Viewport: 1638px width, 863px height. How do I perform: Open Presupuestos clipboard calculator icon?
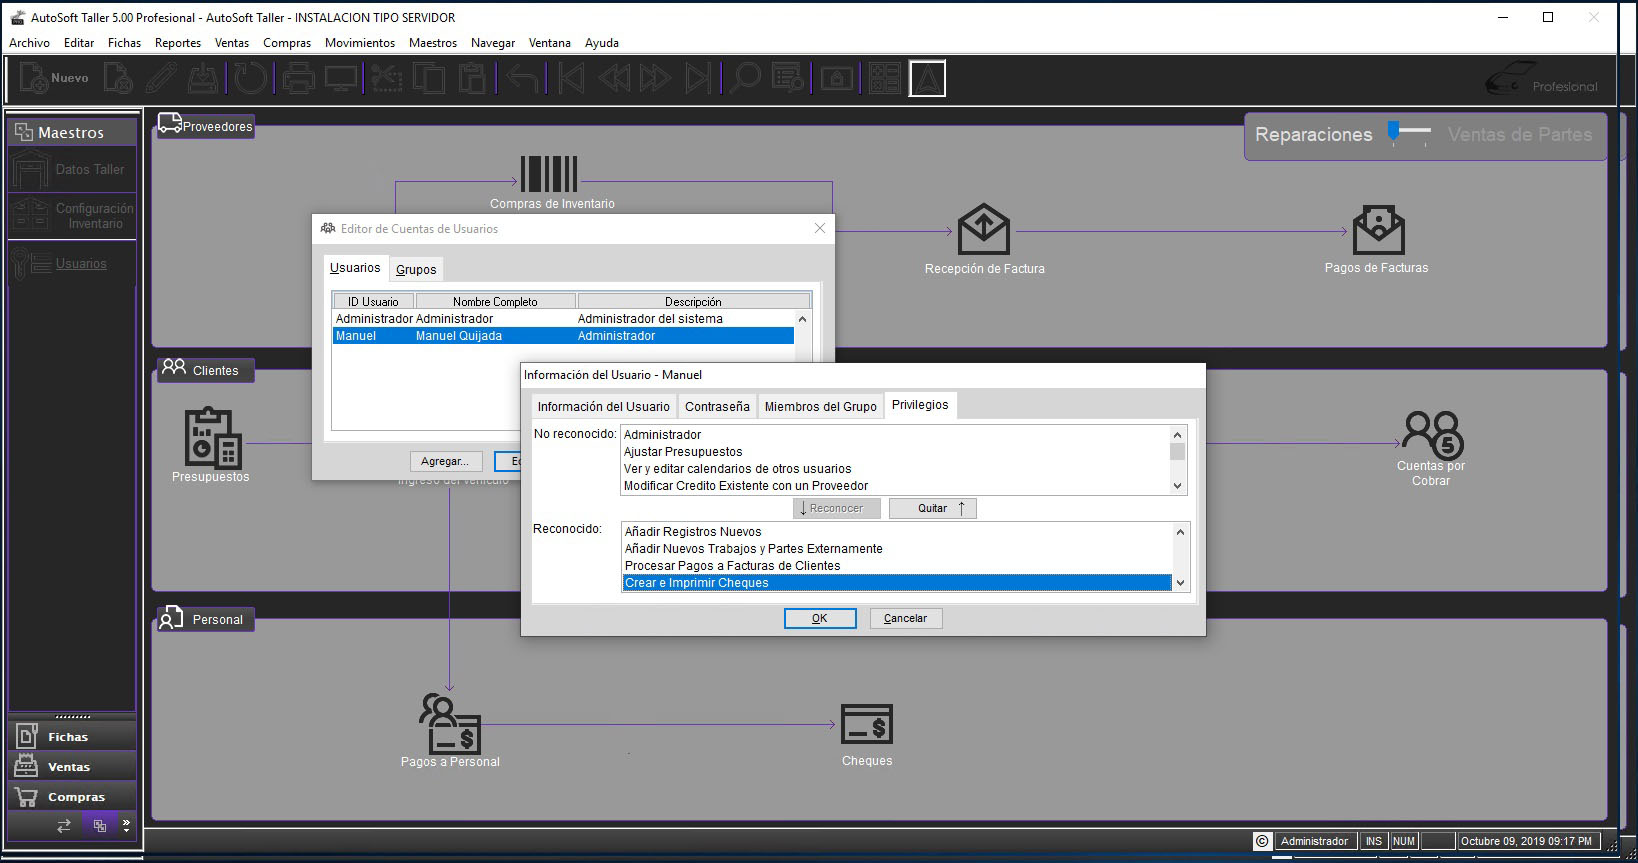tap(212, 438)
